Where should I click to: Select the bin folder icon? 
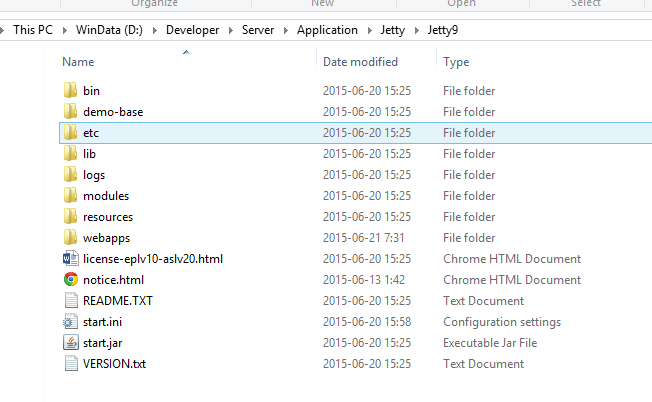(x=70, y=90)
